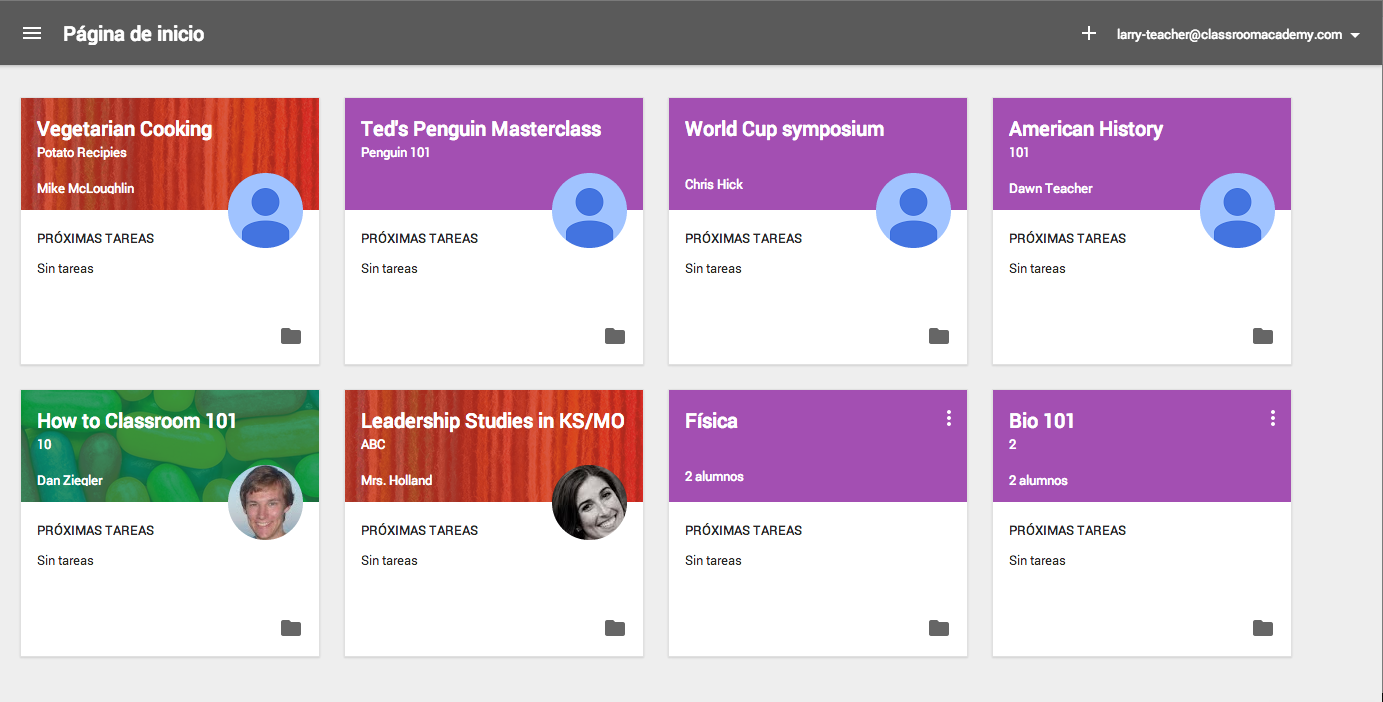Open Física class folder icon

(x=939, y=628)
